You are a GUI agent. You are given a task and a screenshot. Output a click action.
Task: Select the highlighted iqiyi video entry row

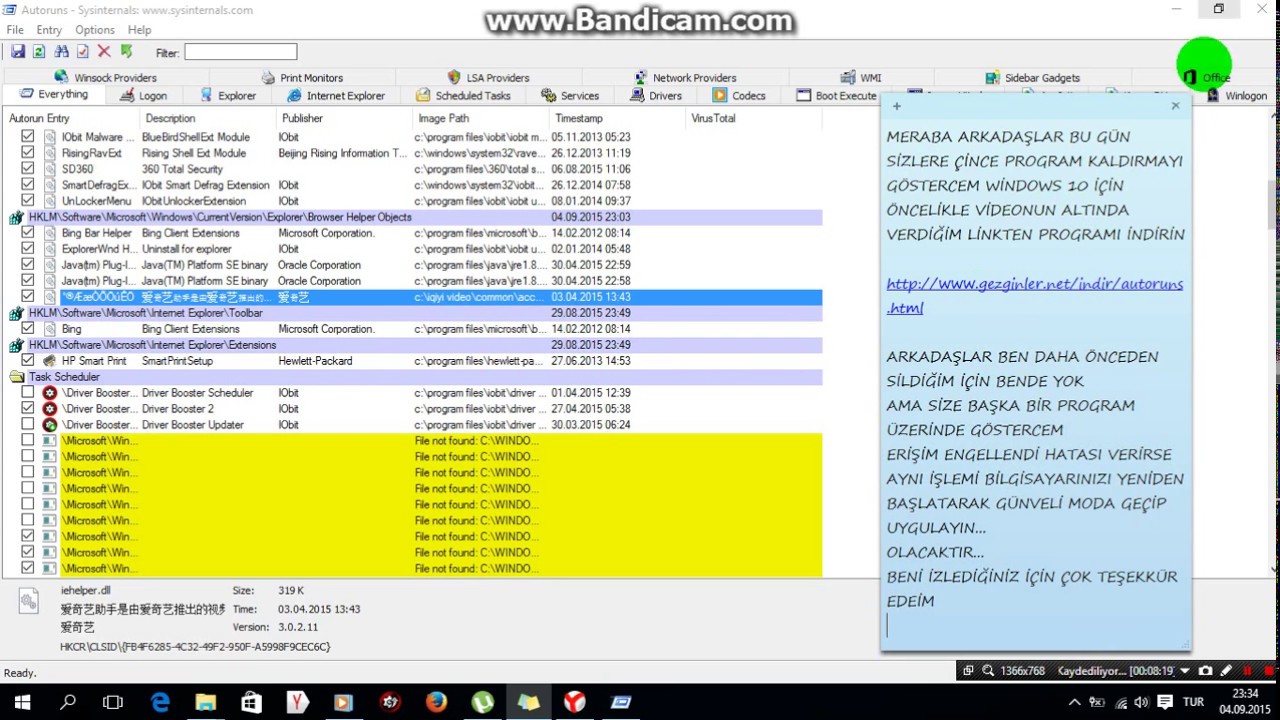click(x=413, y=297)
